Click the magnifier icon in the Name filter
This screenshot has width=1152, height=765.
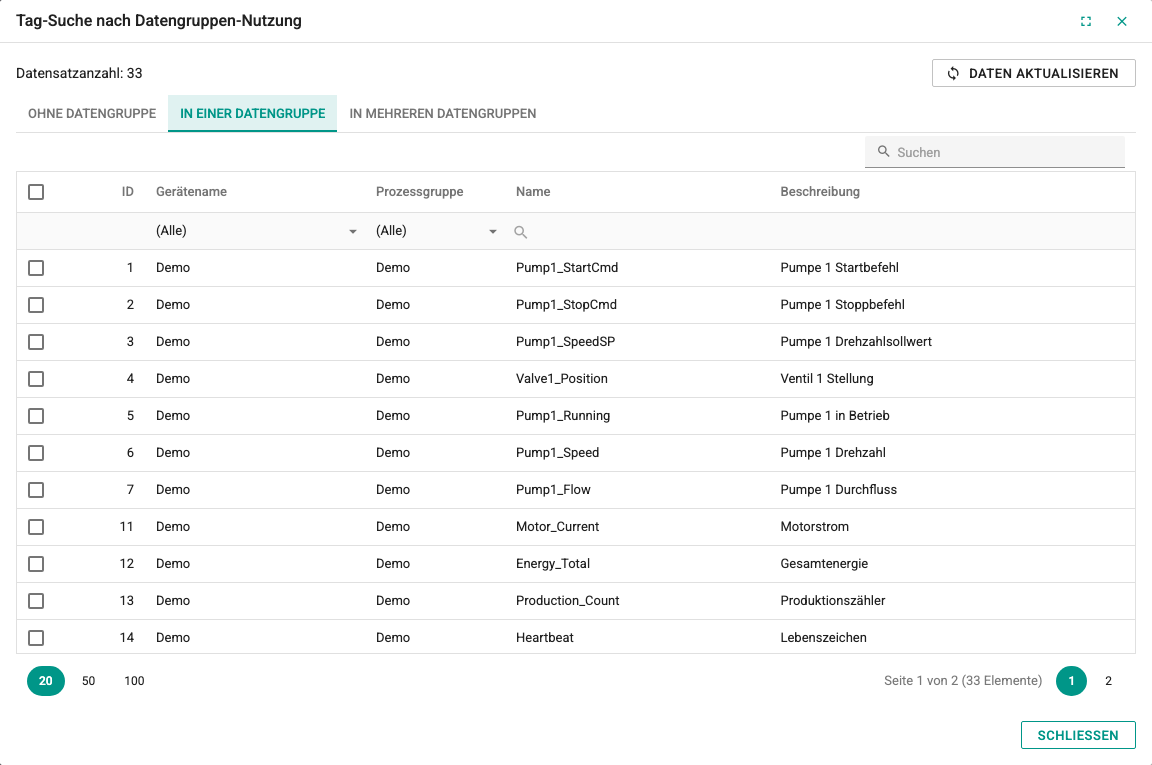point(520,232)
